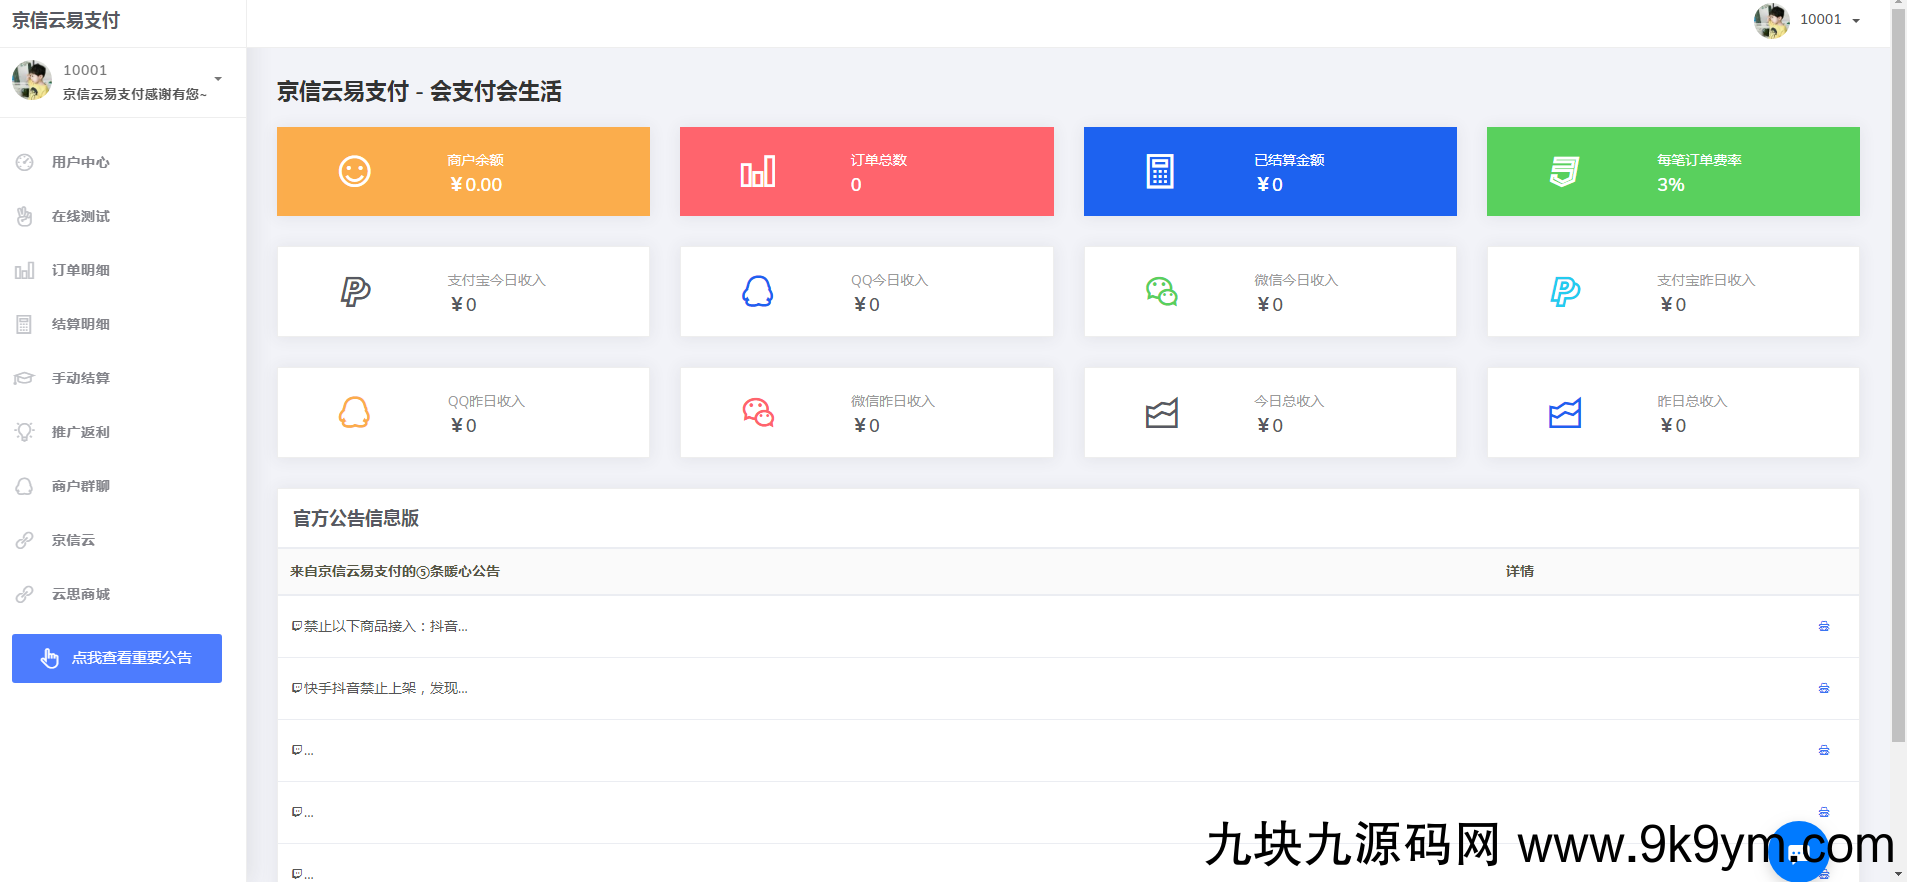This screenshot has width=1907, height=882.
Task: Click the orange QQ icon for QQ昨日收入
Action: pos(354,413)
